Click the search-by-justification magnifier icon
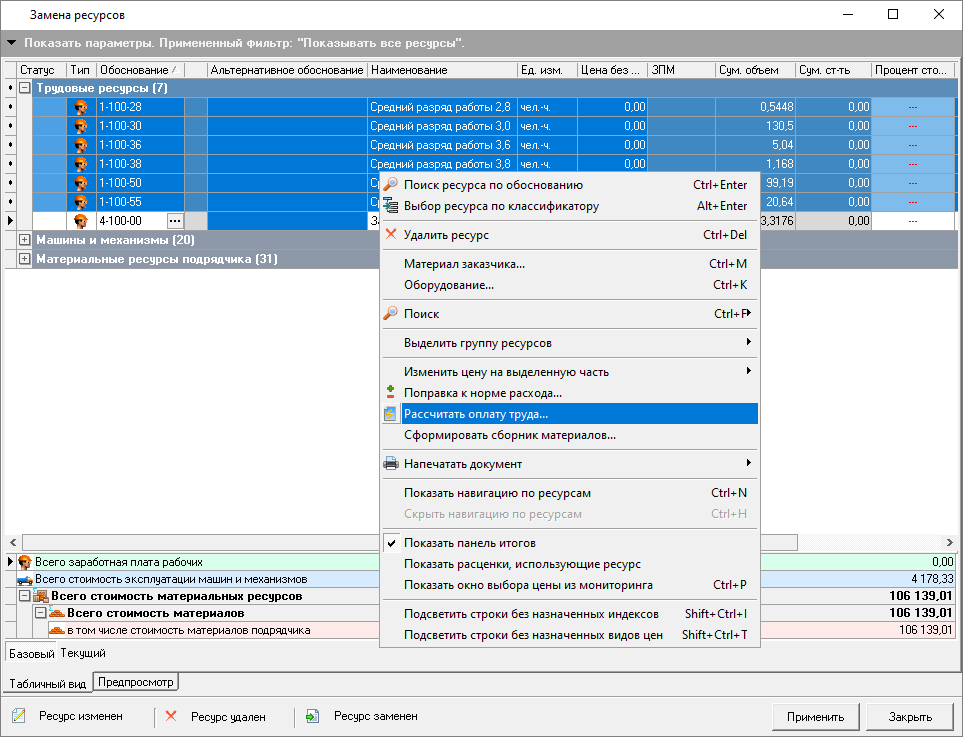963x737 pixels. click(391, 185)
